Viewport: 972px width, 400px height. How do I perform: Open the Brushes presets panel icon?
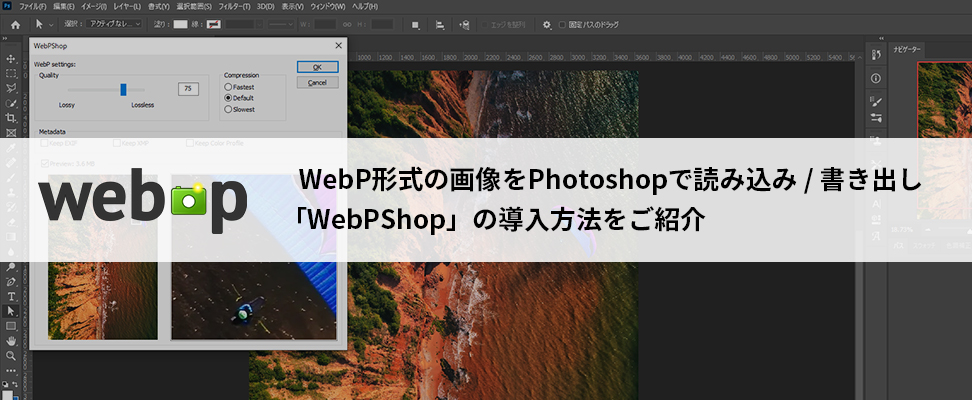click(877, 117)
